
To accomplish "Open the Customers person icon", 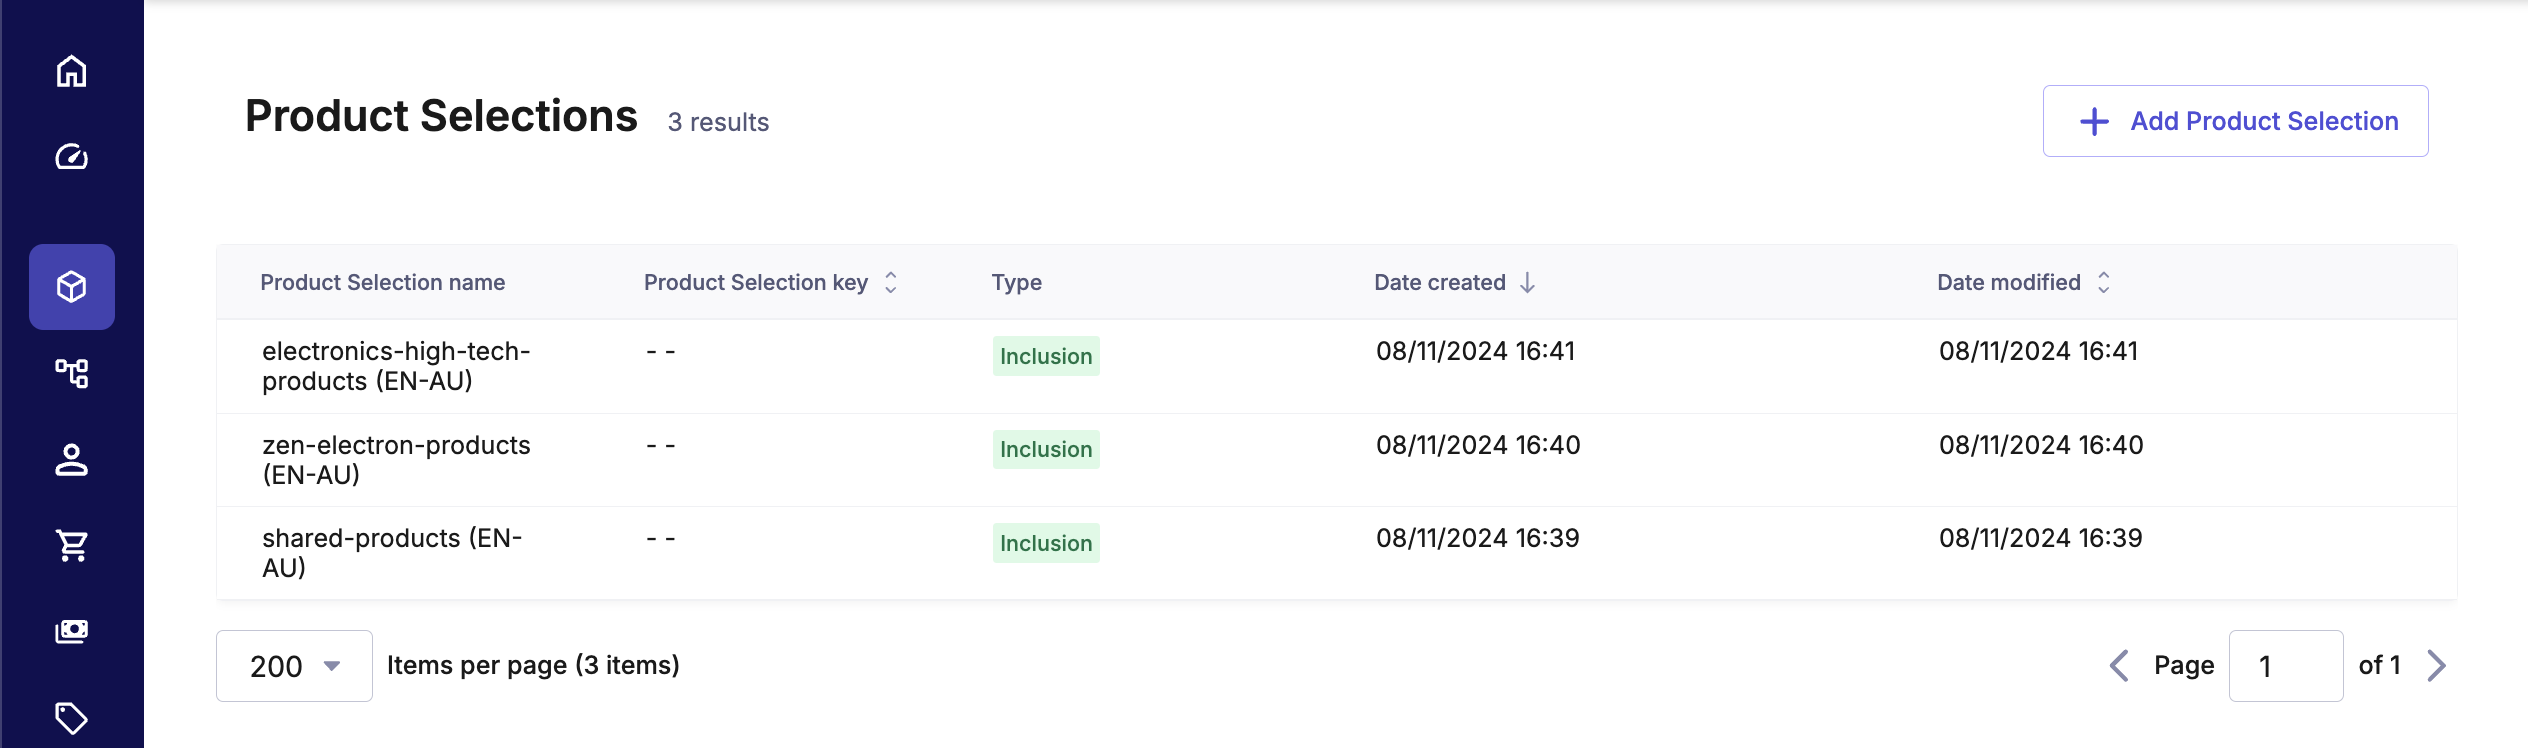I will tap(71, 460).
